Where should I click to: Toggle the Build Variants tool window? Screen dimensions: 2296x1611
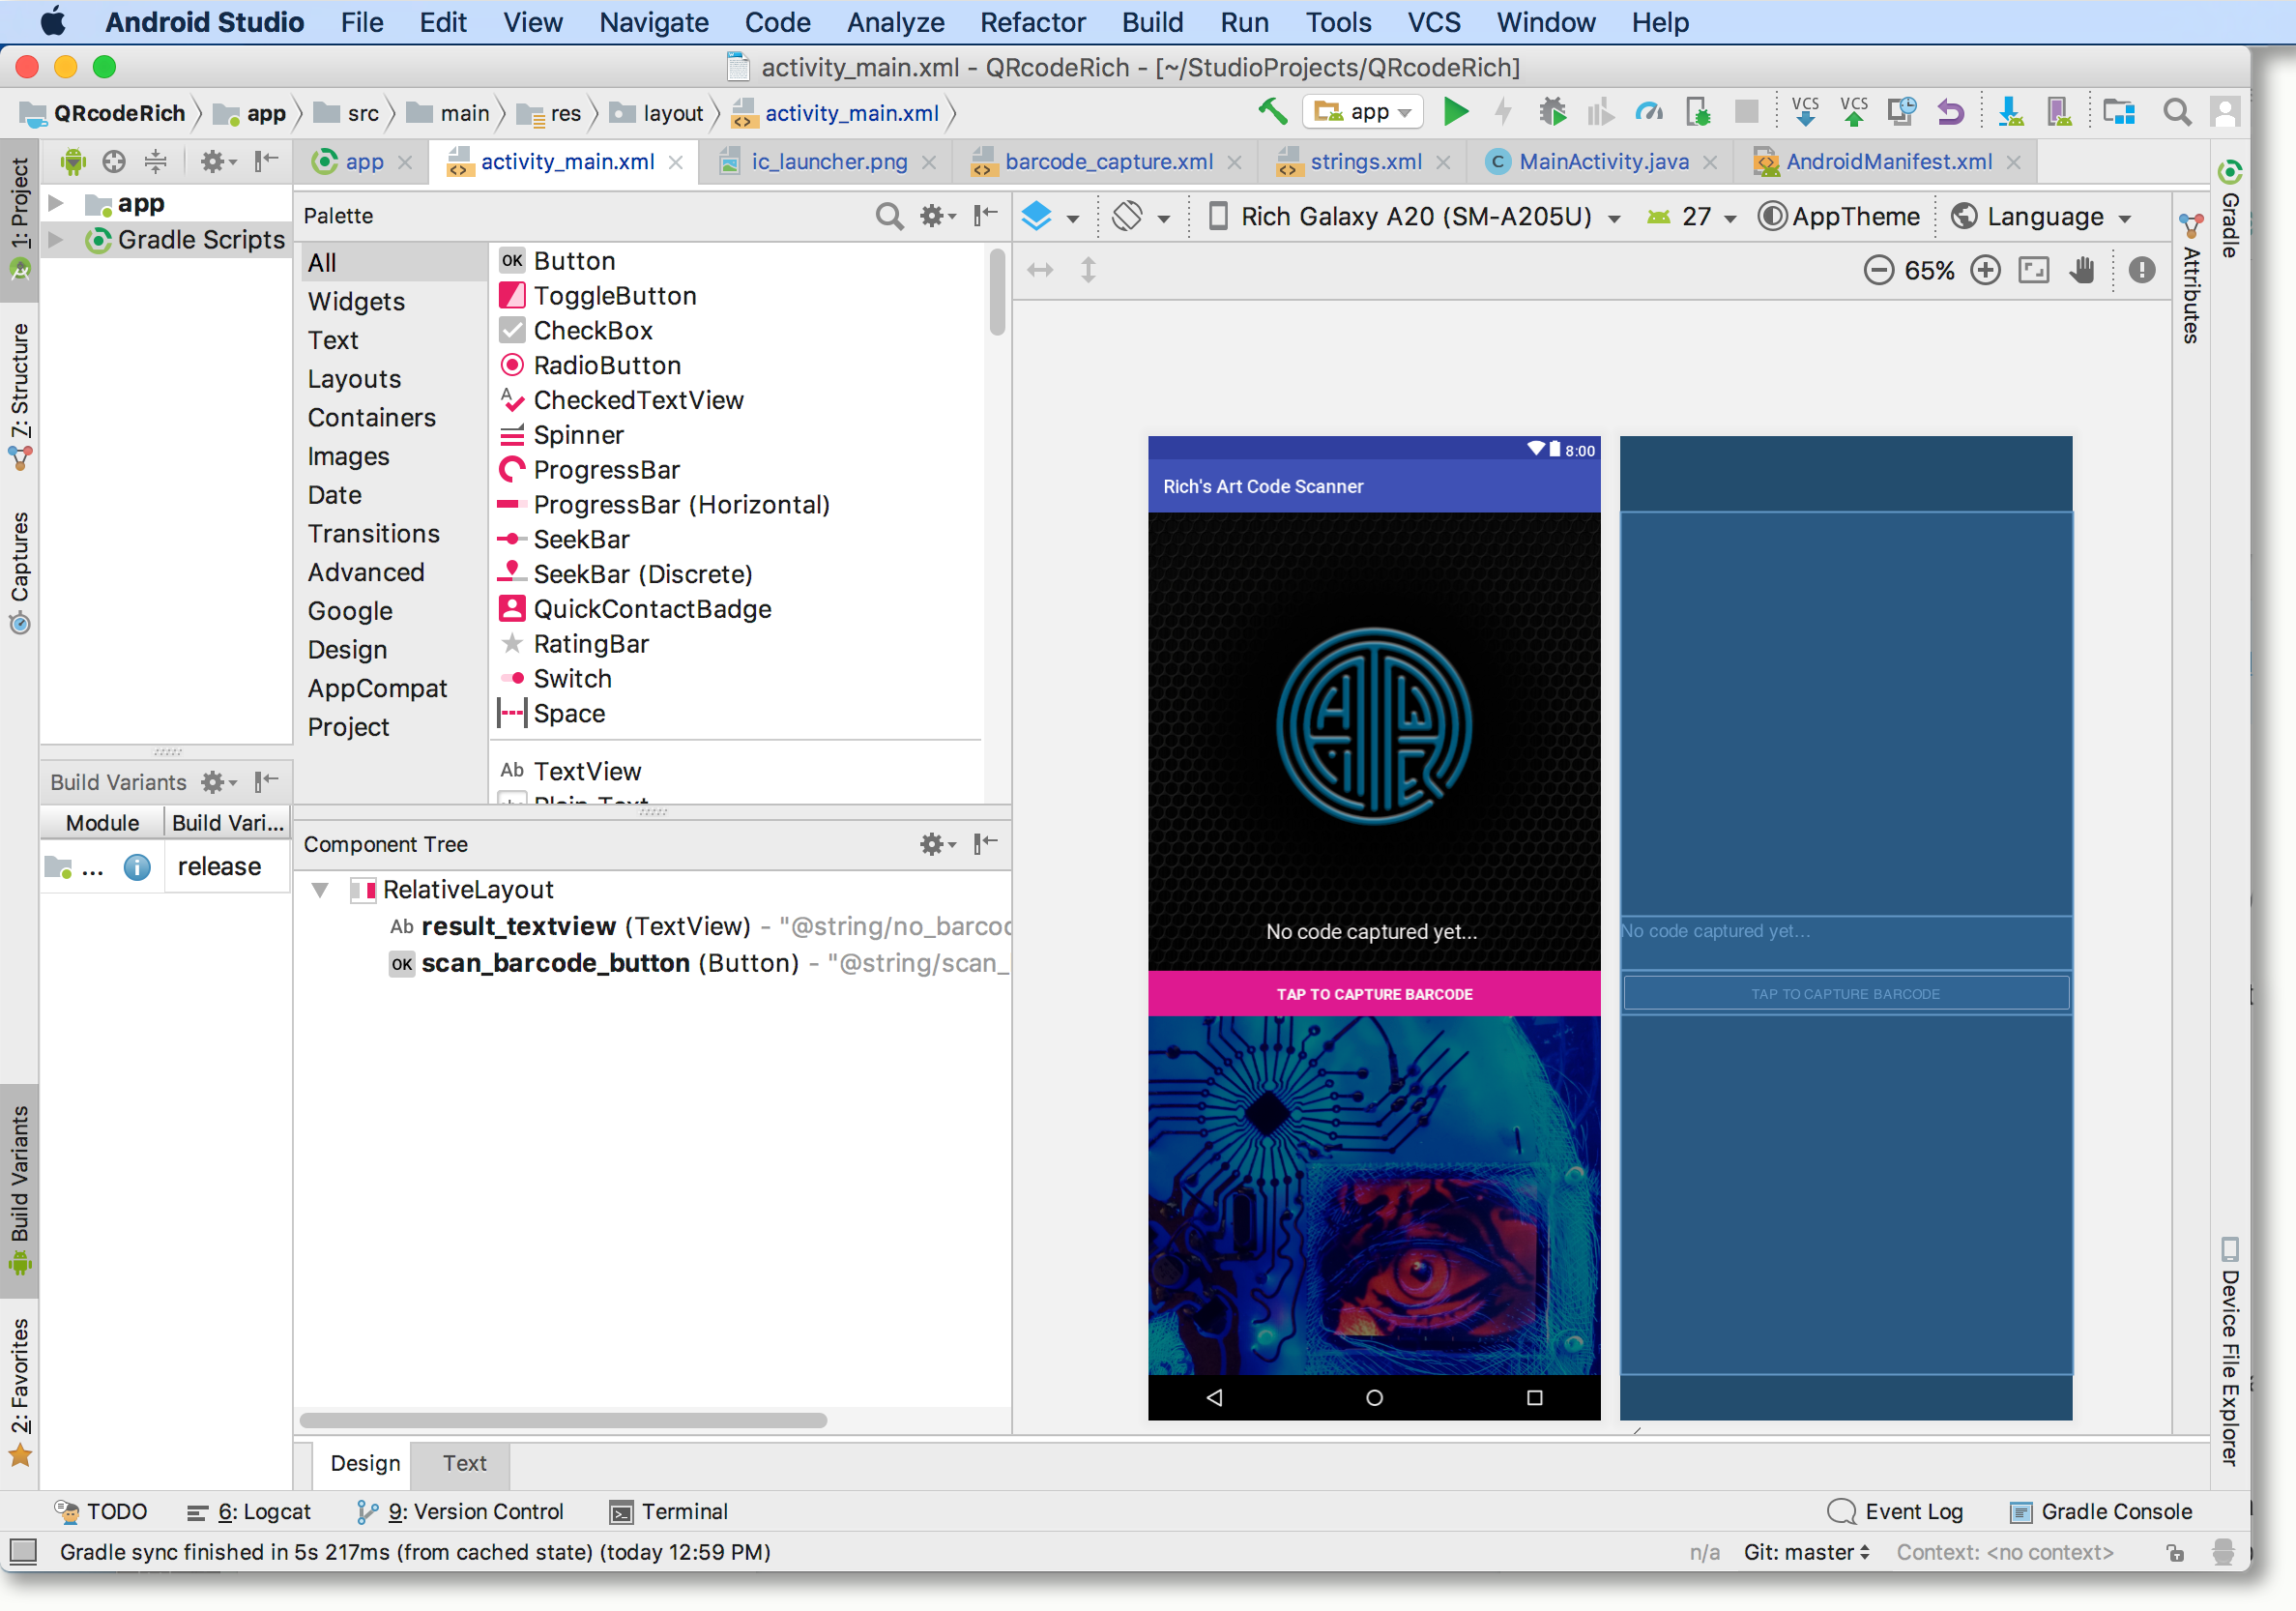(x=19, y=1189)
